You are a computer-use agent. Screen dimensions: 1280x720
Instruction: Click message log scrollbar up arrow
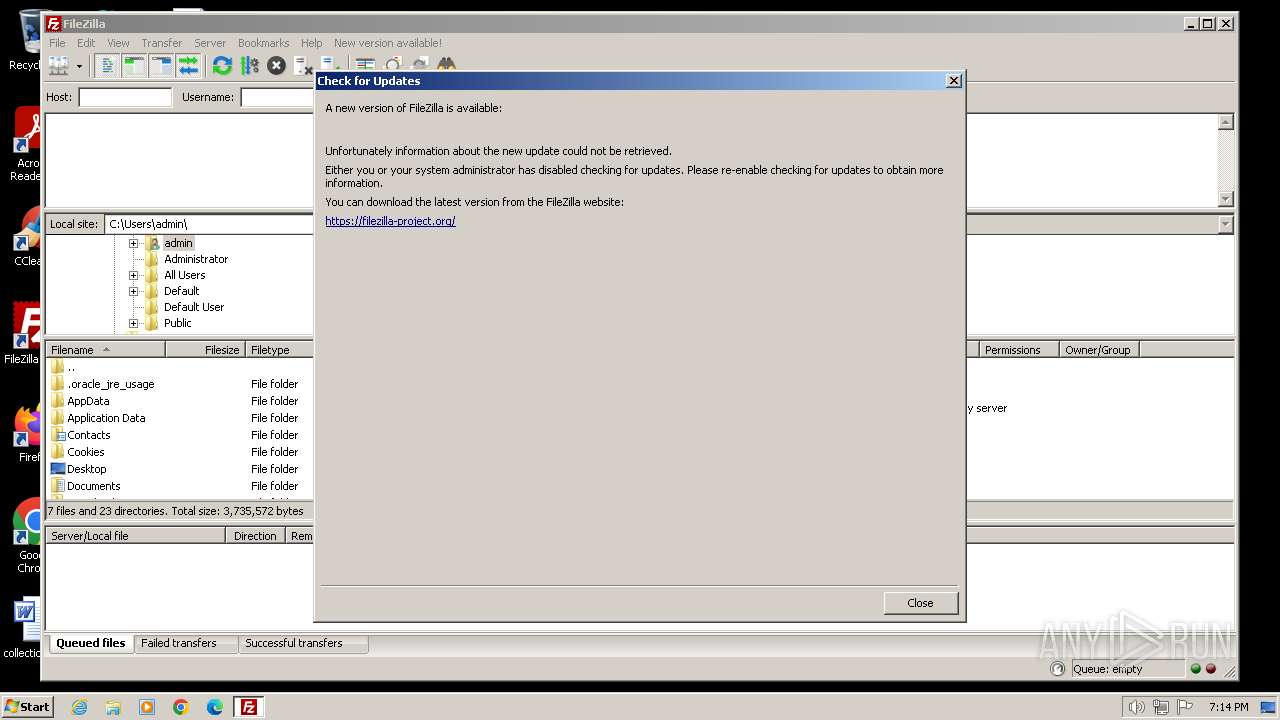point(1226,122)
